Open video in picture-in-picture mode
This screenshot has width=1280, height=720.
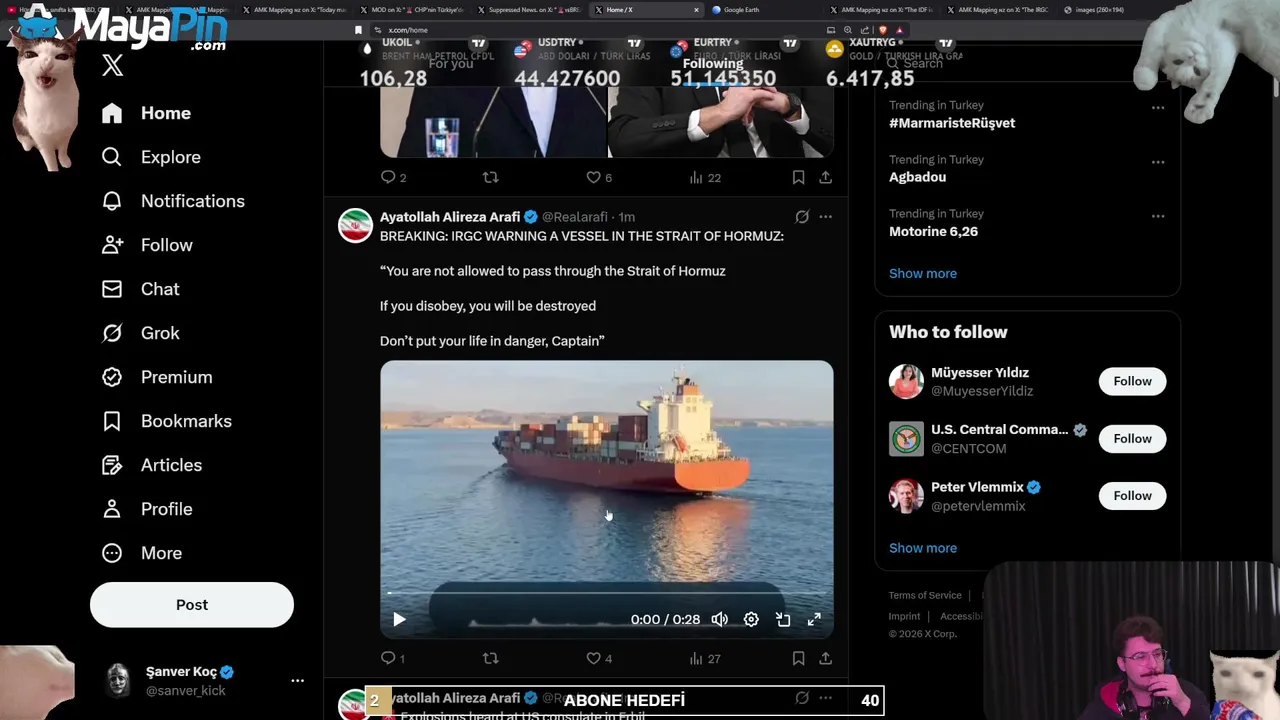click(783, 619)
